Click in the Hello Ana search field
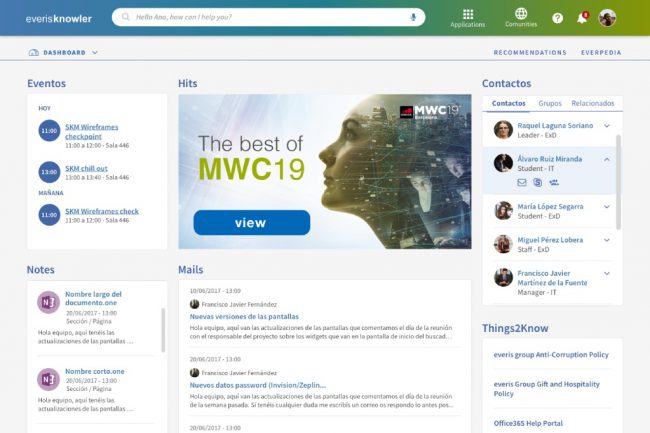Viewport: 650px width, 433px height. point(269,17)
